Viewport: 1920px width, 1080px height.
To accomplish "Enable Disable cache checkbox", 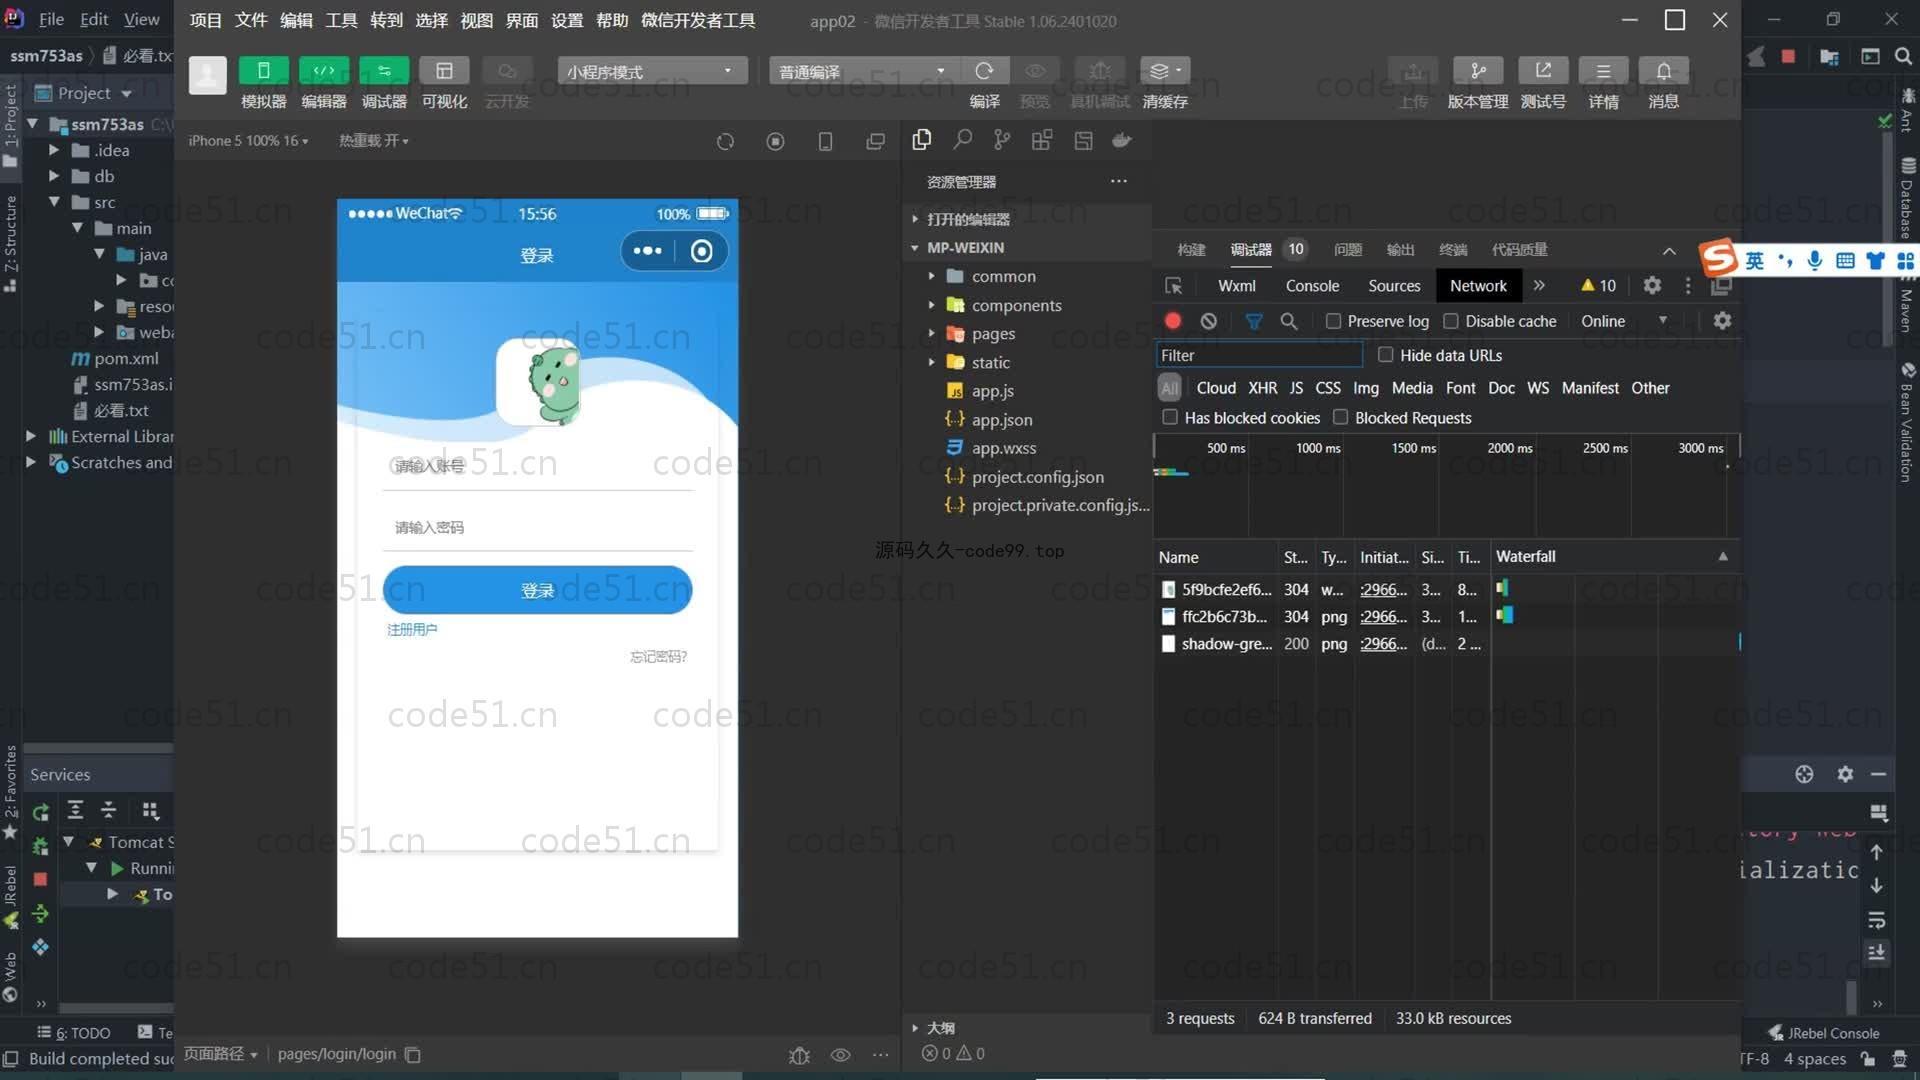I will point(1451,321).
